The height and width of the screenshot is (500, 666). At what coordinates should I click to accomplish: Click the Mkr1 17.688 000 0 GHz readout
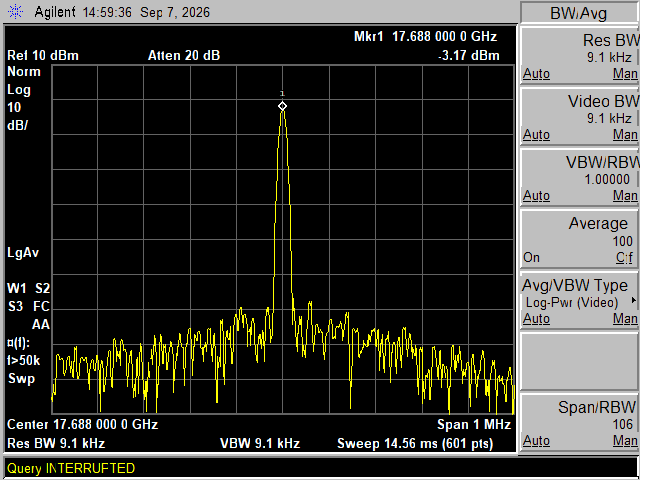tap(425, 37)
